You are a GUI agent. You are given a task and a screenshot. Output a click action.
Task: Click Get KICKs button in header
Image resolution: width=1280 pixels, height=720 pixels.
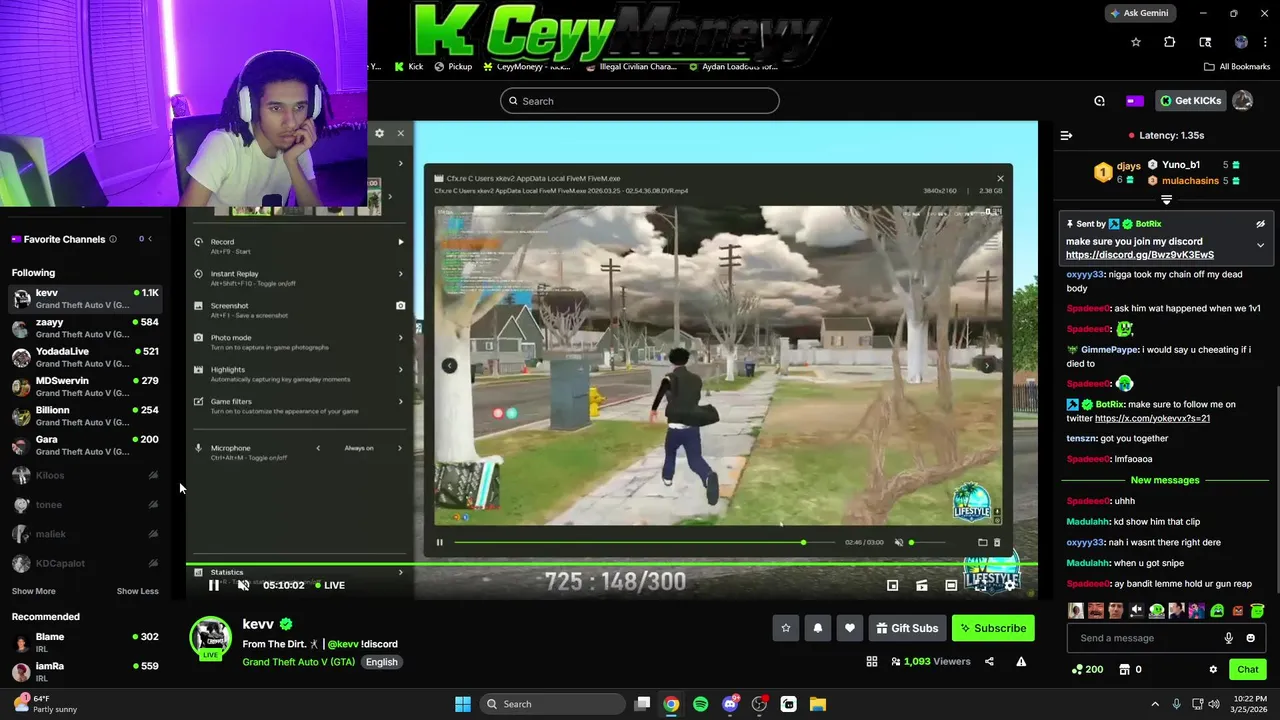coord(1191,101)
